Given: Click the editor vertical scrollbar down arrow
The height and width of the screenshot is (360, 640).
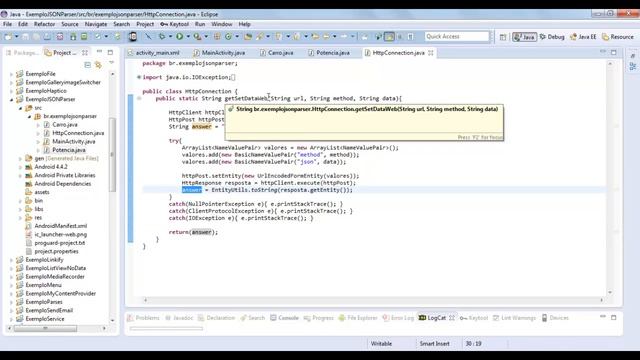Looking at the screenshot, I should (x=610, y=292).
